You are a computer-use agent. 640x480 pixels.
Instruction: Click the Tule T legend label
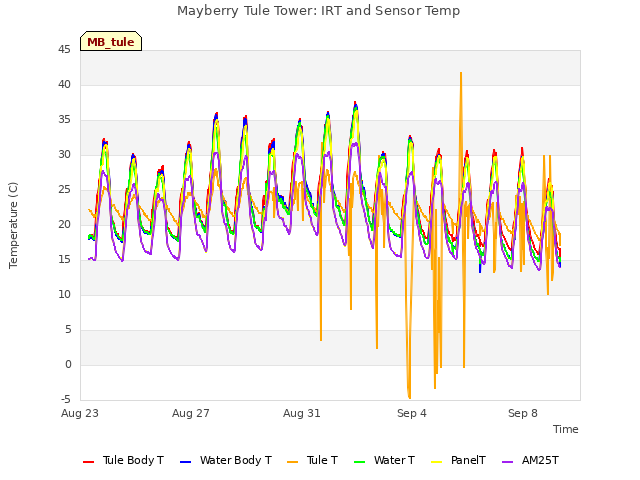click(322, 460)
